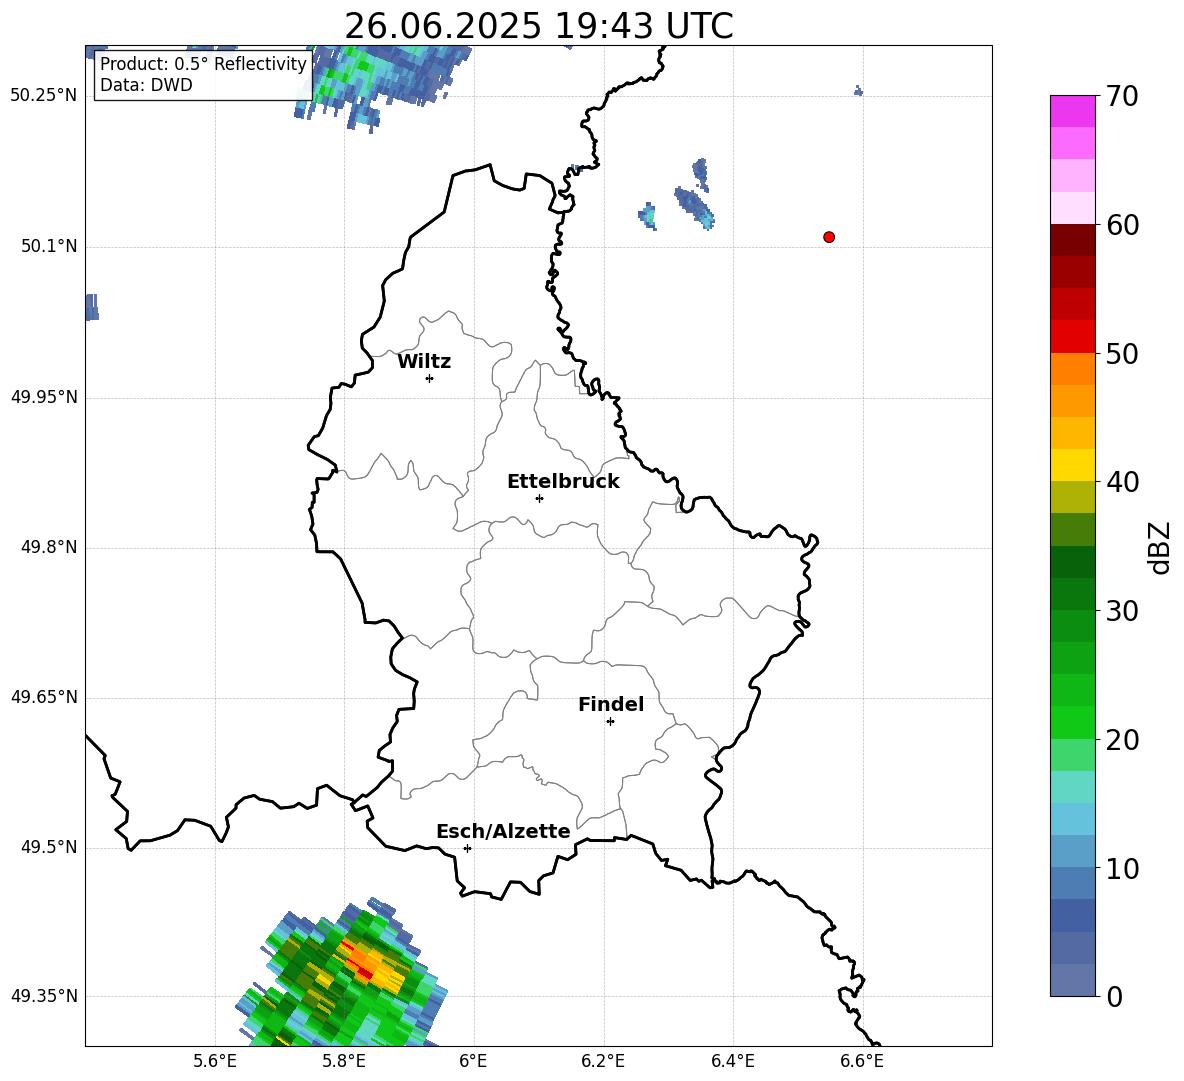
Task: Click the orange colorbar swatch just below 50
Action: point(1073,369)
